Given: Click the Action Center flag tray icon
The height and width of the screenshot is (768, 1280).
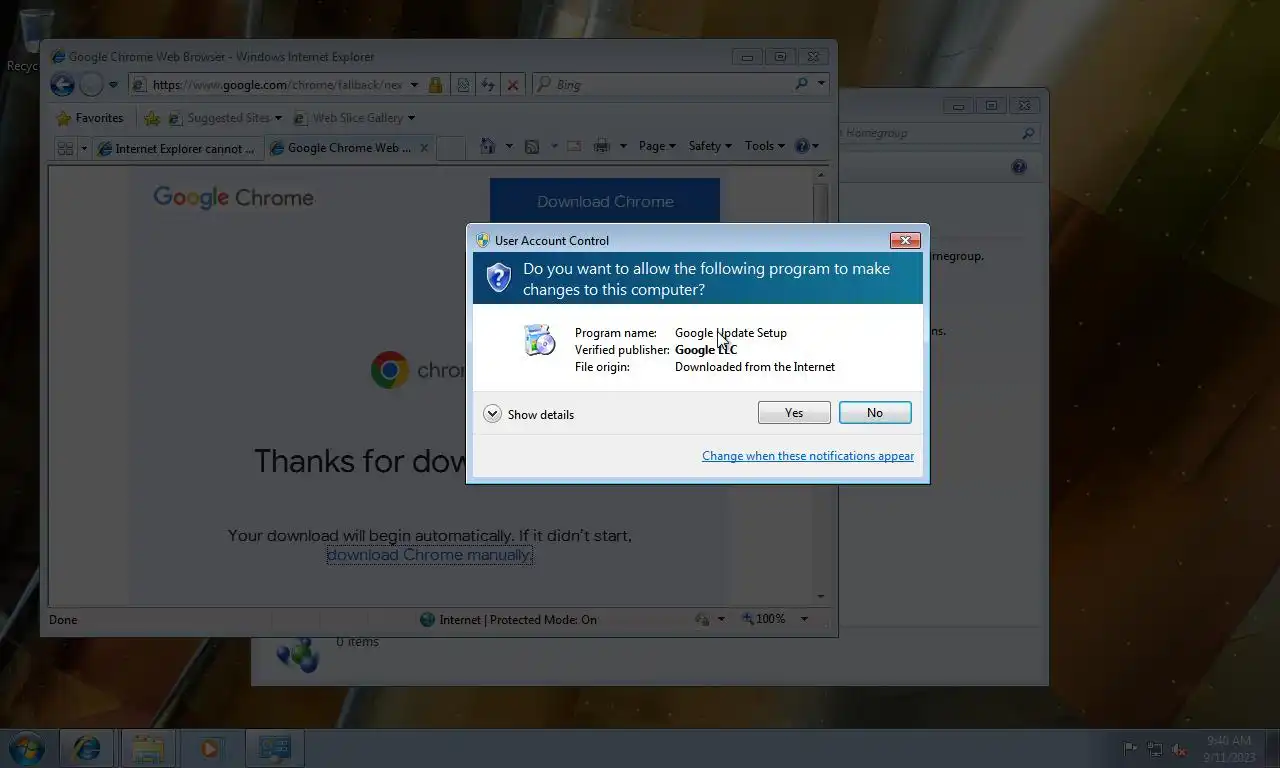Looking at the screenshot, I should coord(1130,749).
